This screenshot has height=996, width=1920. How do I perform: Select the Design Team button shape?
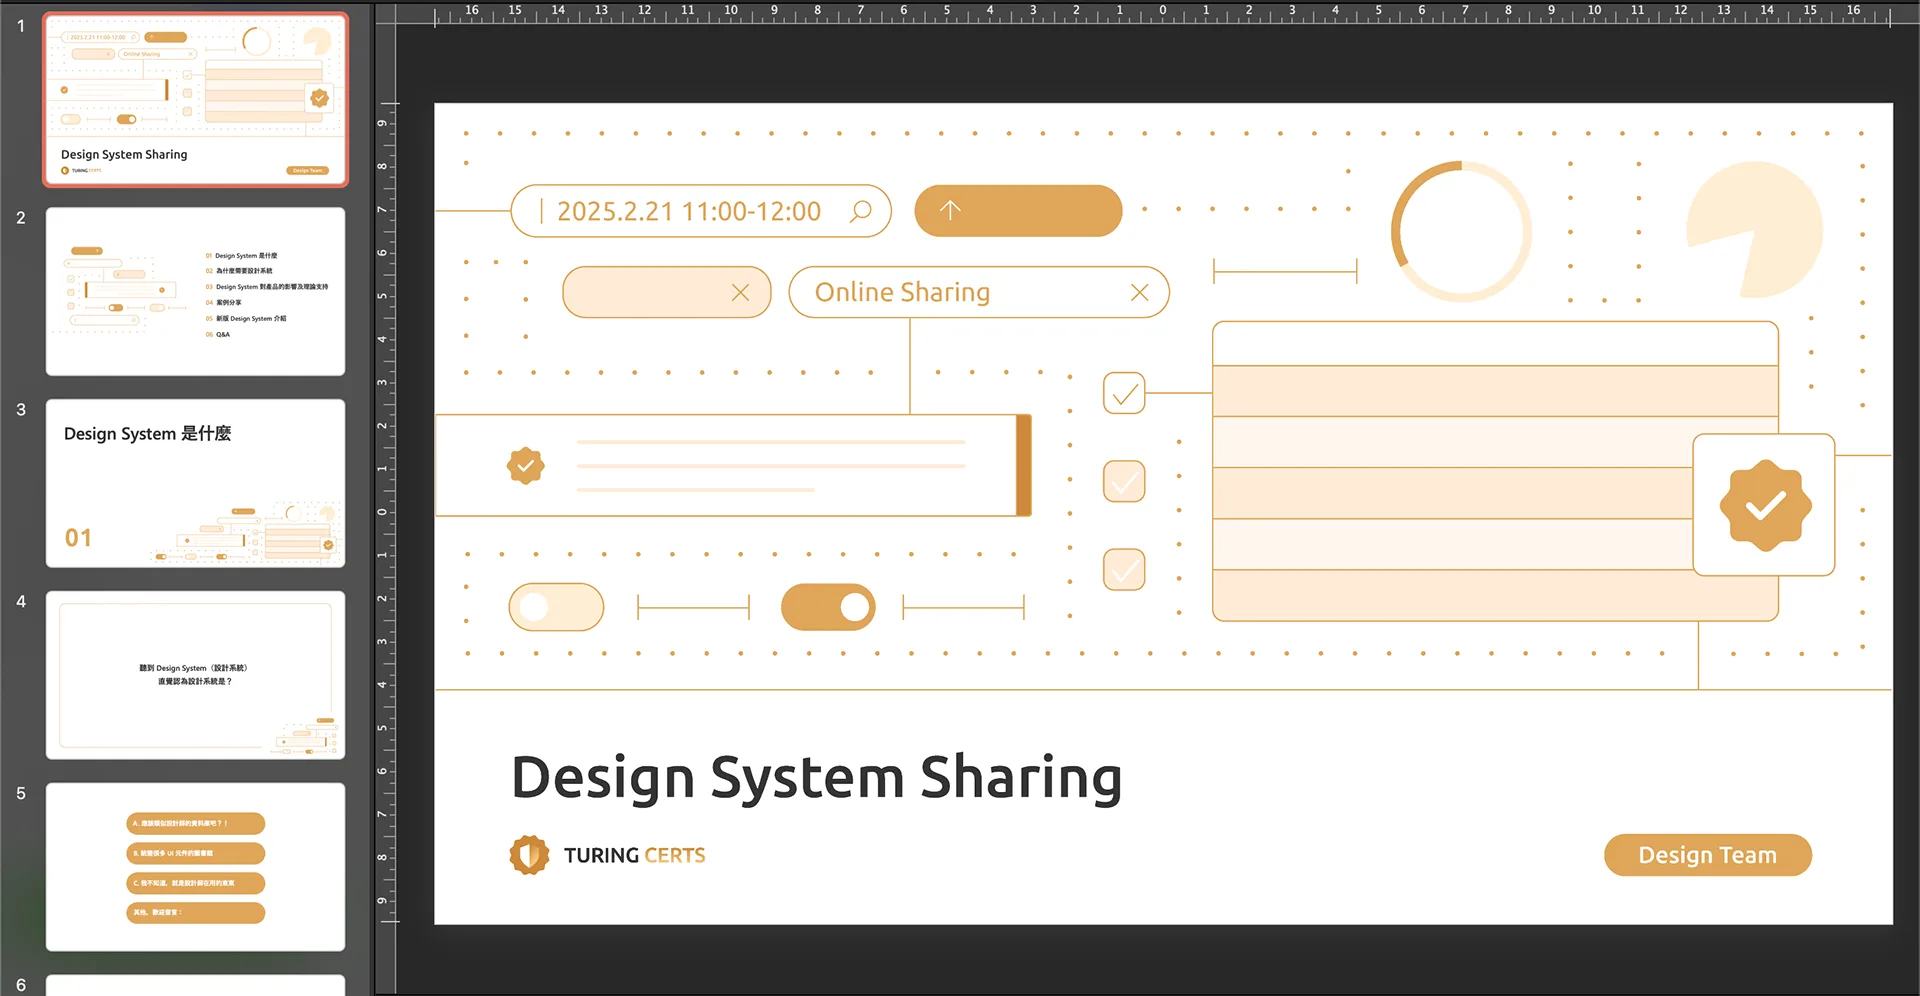tap(1707, 855)
